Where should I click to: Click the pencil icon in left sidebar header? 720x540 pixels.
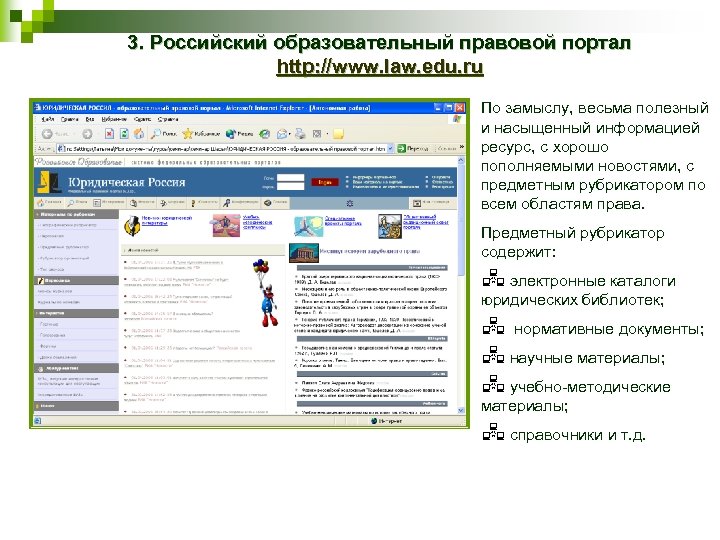click(40, 280)
